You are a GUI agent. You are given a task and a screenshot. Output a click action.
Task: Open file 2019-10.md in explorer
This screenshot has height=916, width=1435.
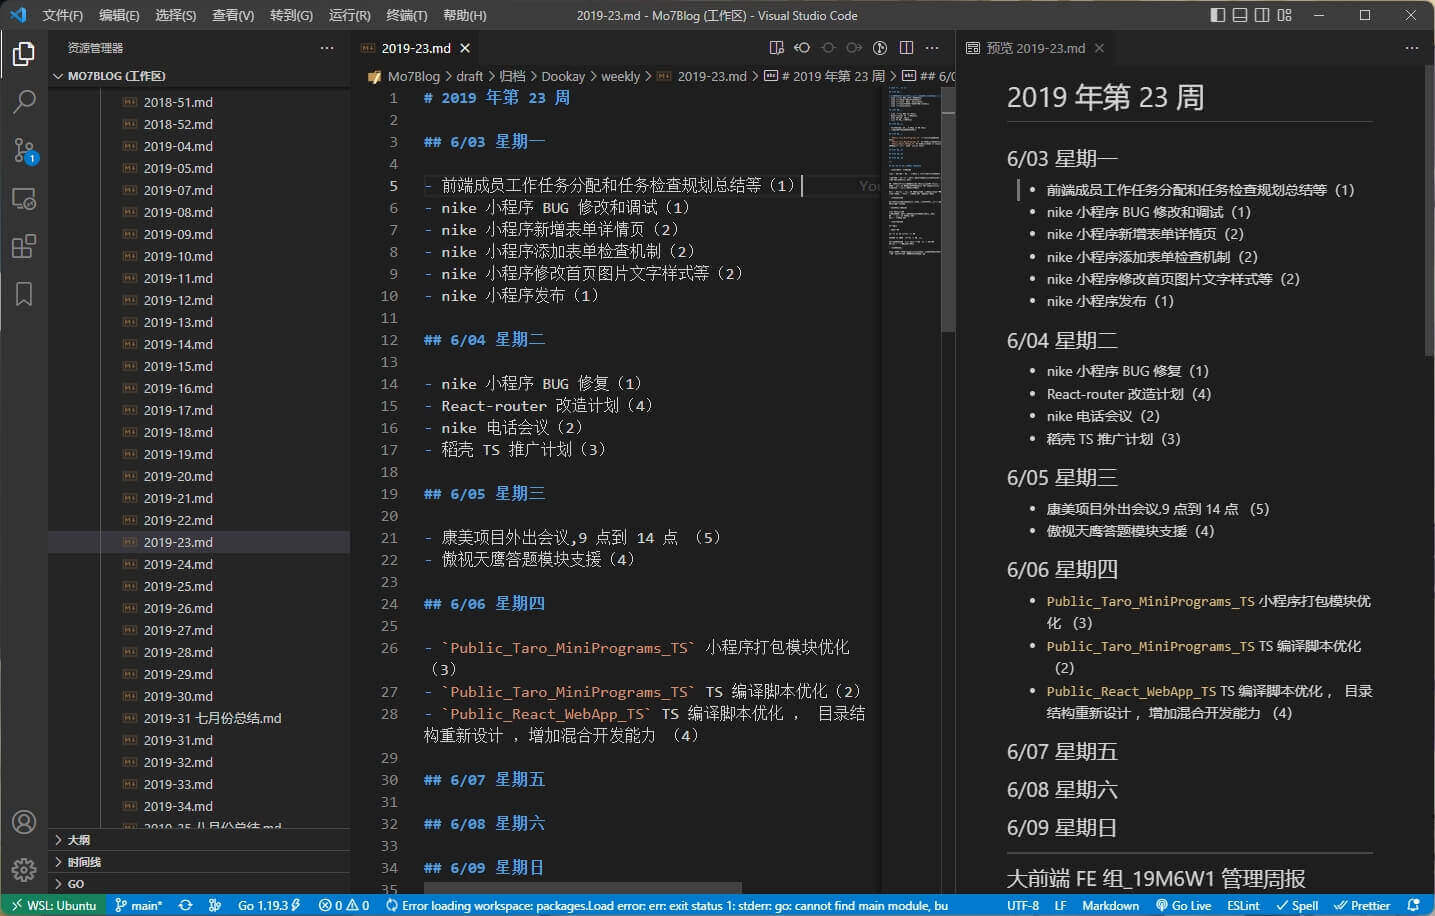199,256
